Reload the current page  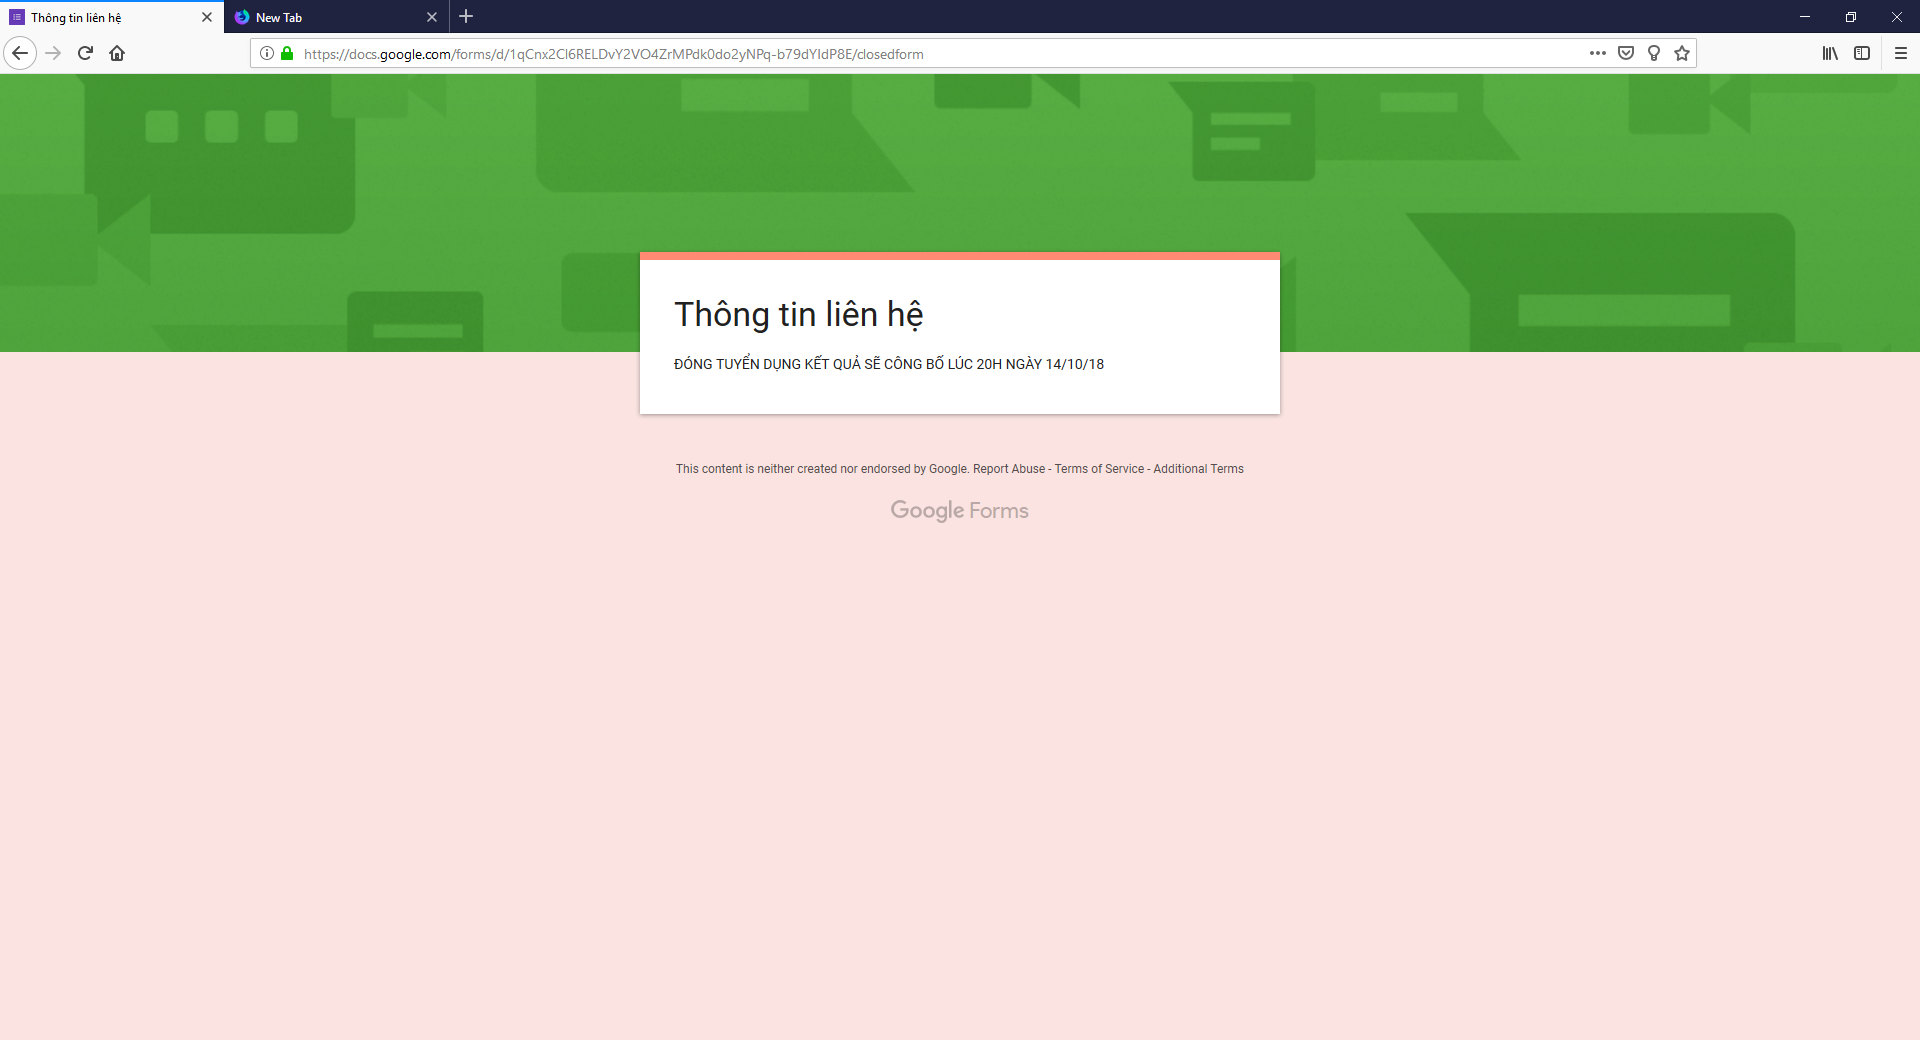(84, 53)
